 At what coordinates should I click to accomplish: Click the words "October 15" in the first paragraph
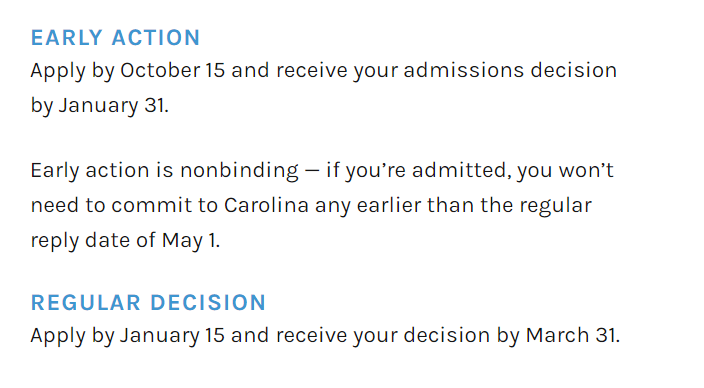pos(172,71)
